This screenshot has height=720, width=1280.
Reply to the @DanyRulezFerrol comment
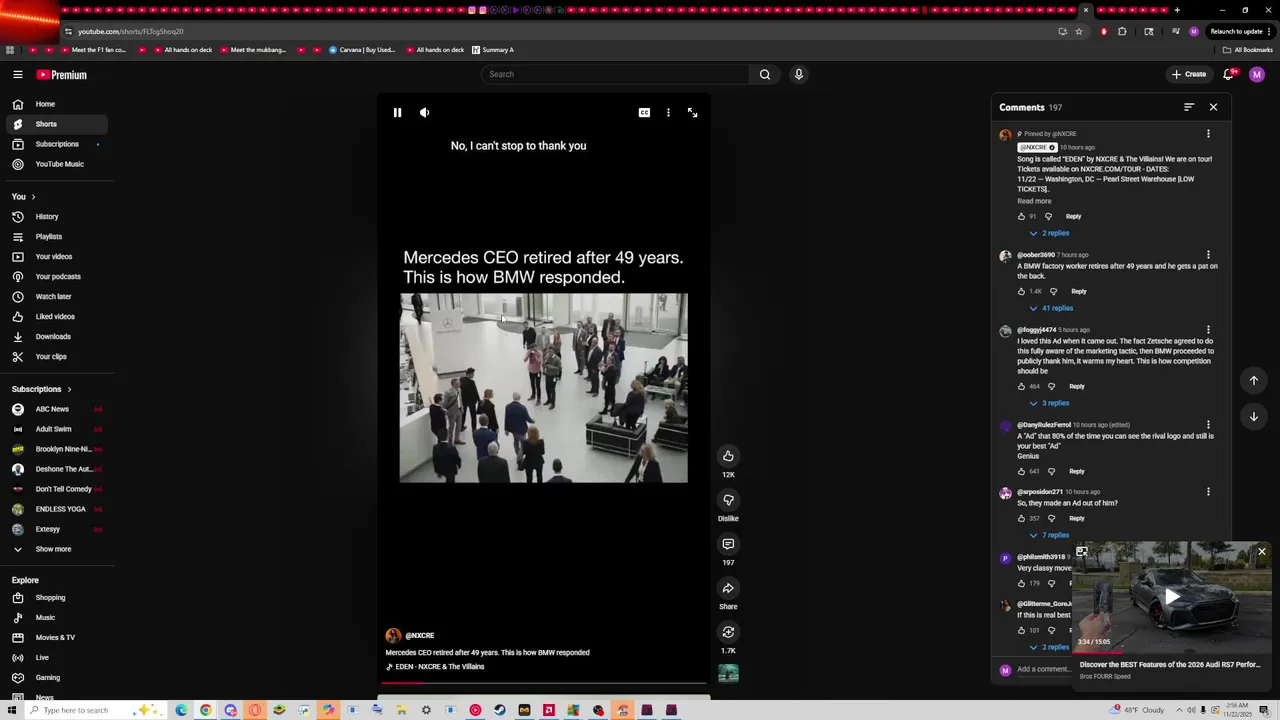tap(1076, 471)
